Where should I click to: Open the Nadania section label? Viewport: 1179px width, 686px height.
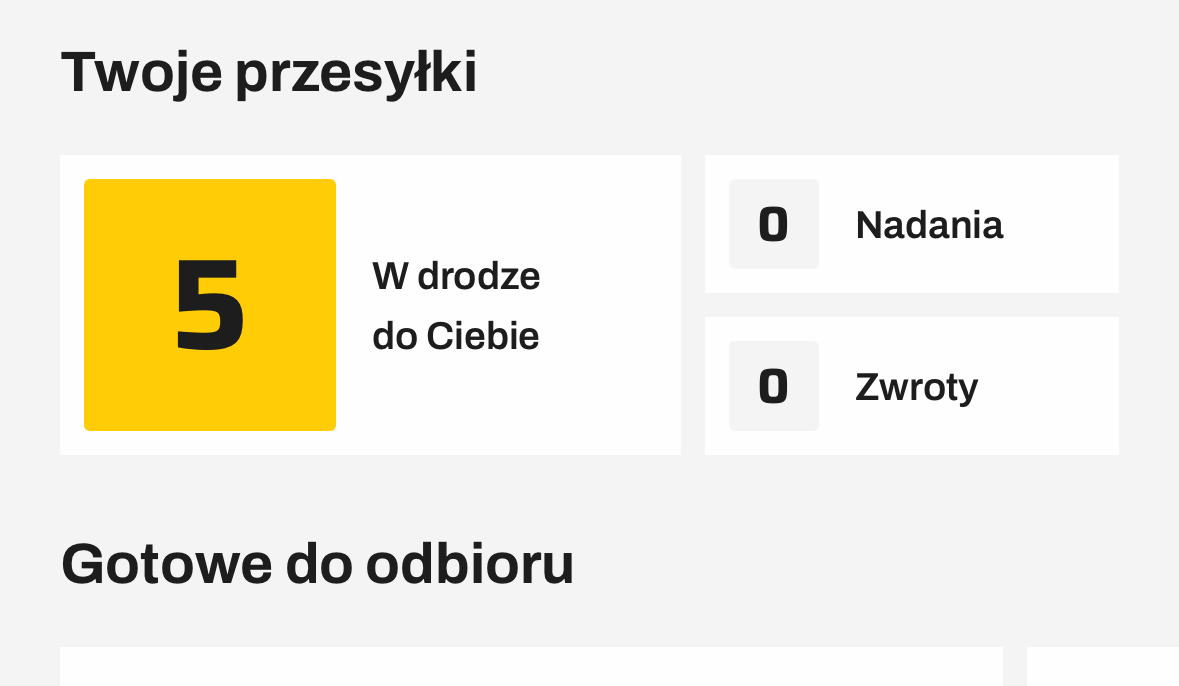pyautogui.click(x=929, y=225)
